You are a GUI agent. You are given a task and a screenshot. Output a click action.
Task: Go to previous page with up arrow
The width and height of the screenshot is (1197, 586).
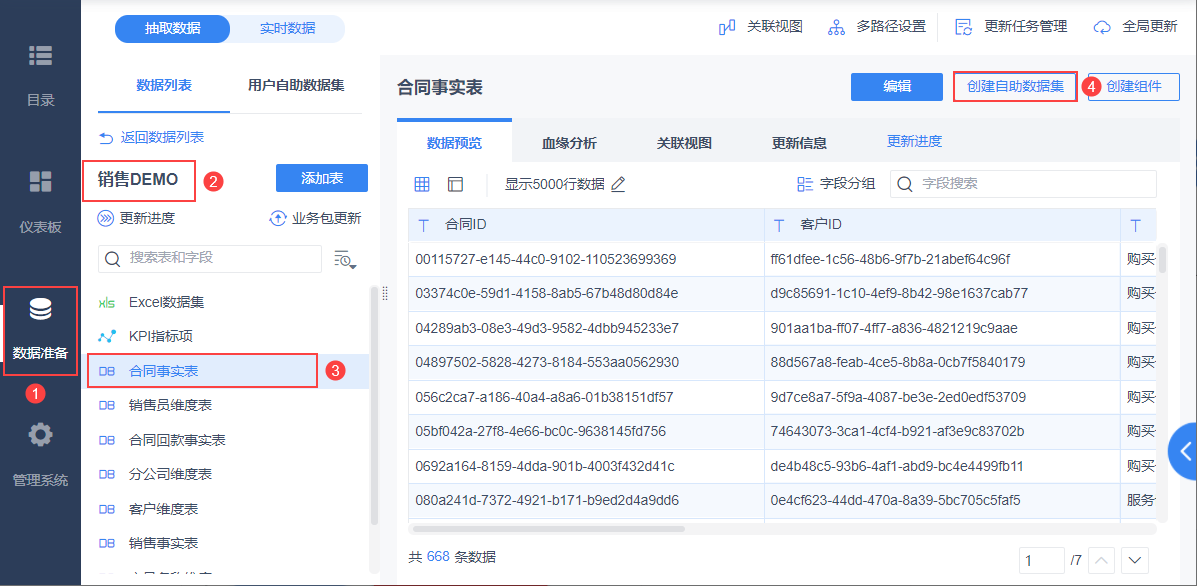pos(1100,561)
